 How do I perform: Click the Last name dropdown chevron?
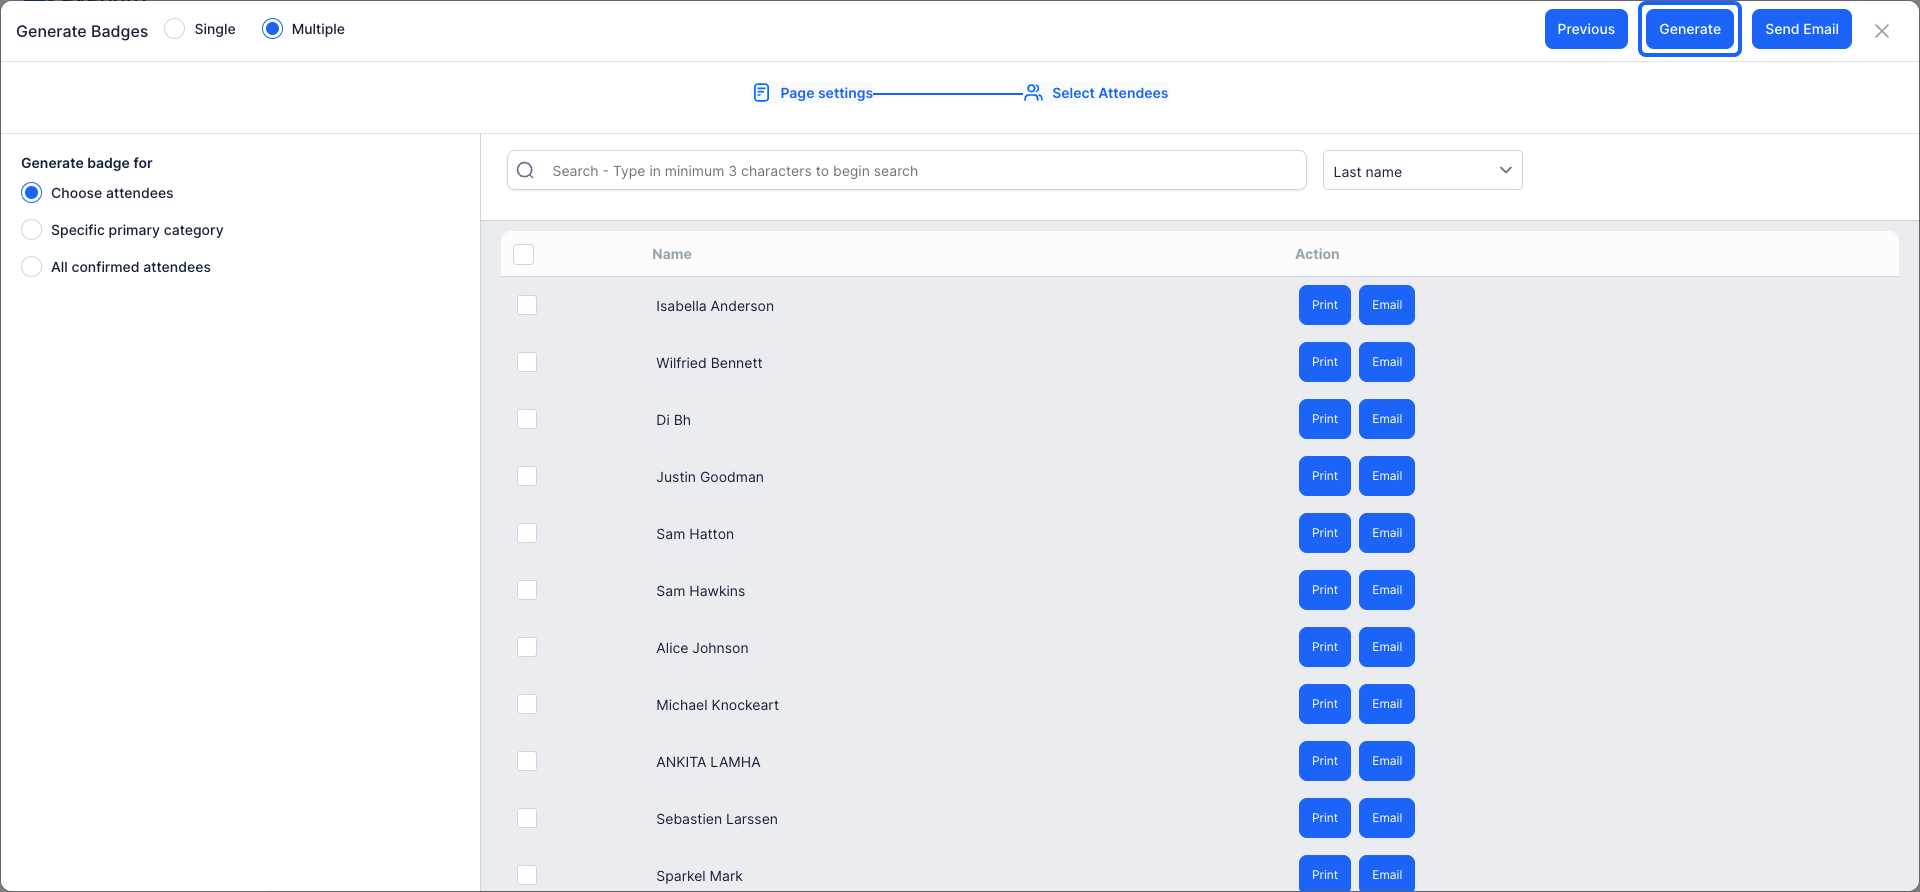coord(1505,170)
